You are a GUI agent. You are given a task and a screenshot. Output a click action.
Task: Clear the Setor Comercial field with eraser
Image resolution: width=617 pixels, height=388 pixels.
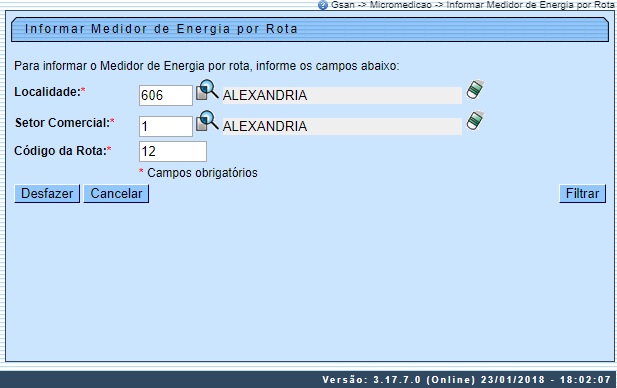tap(475, 121)
